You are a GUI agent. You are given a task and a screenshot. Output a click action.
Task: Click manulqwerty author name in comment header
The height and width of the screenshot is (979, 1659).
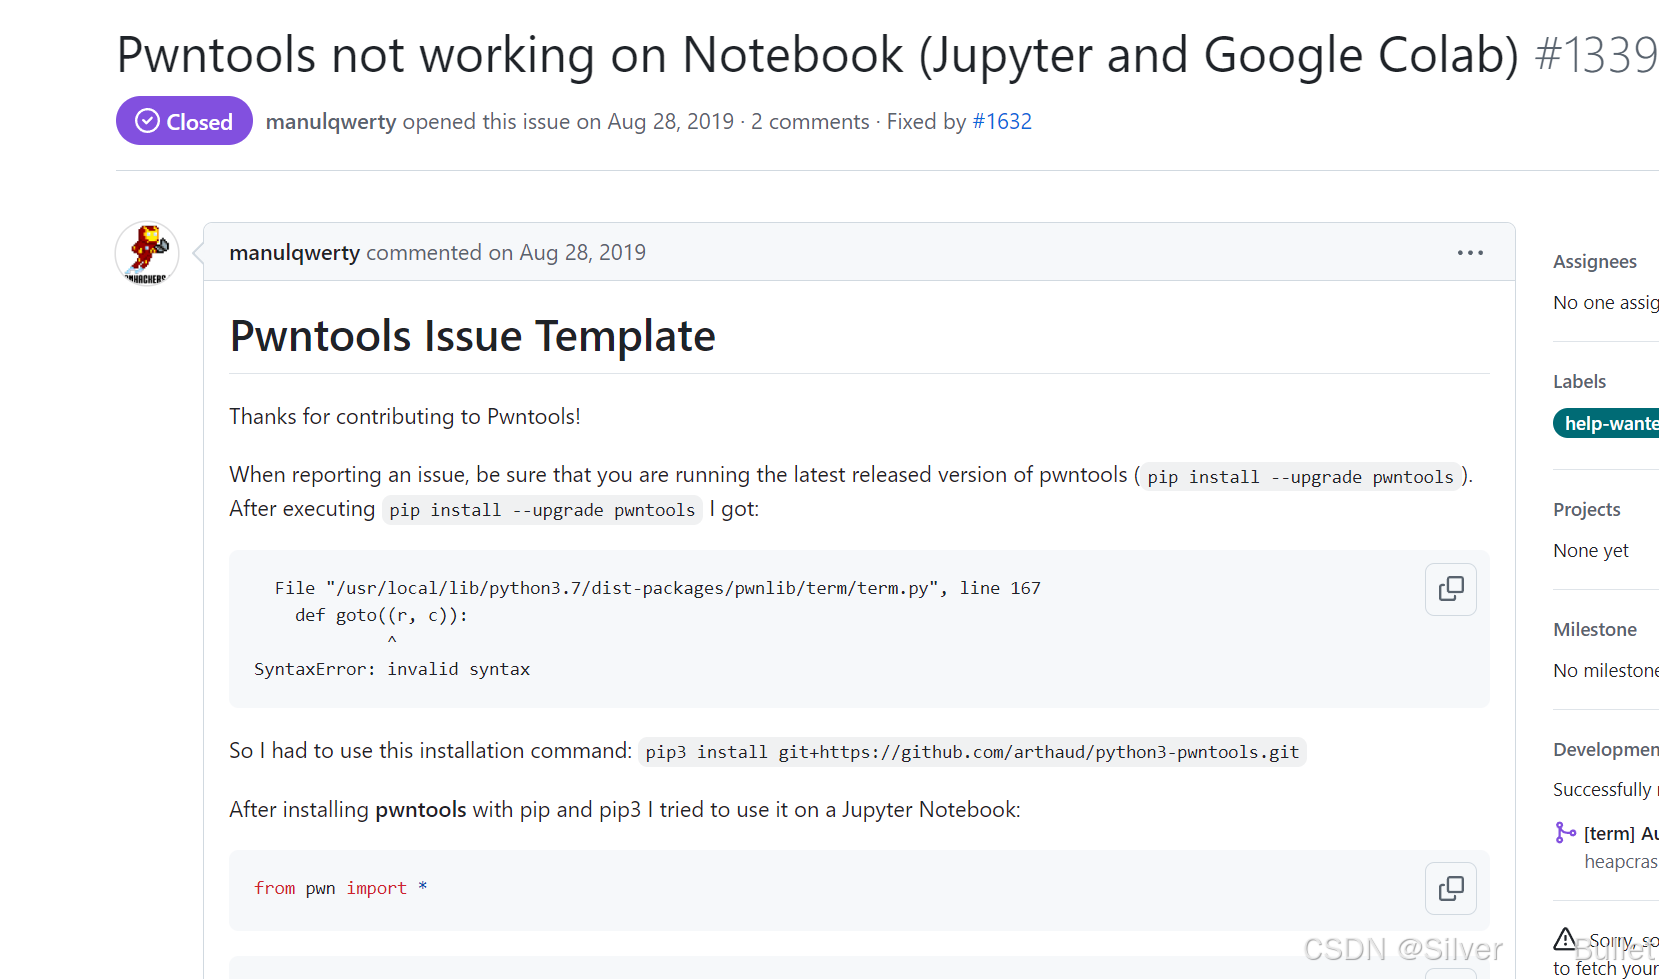(x=294, y=253)
